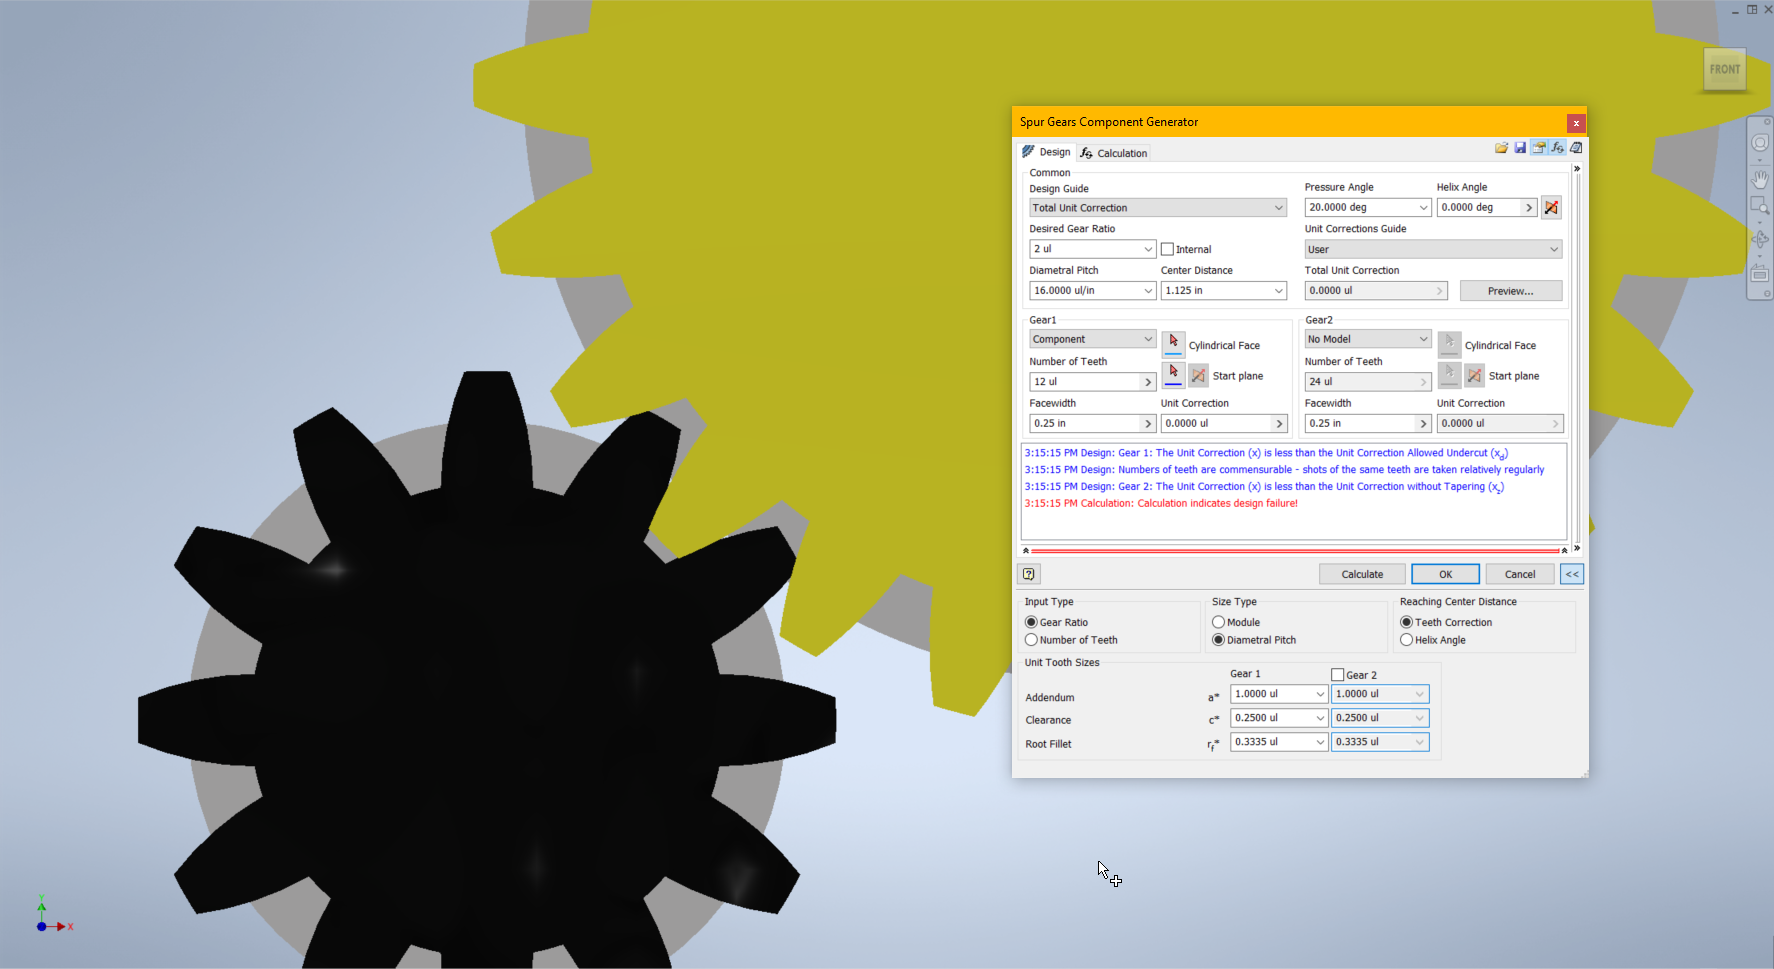
Task: Select Gear1 start plane arrow icon
Action: click(x=1173, y=376)
